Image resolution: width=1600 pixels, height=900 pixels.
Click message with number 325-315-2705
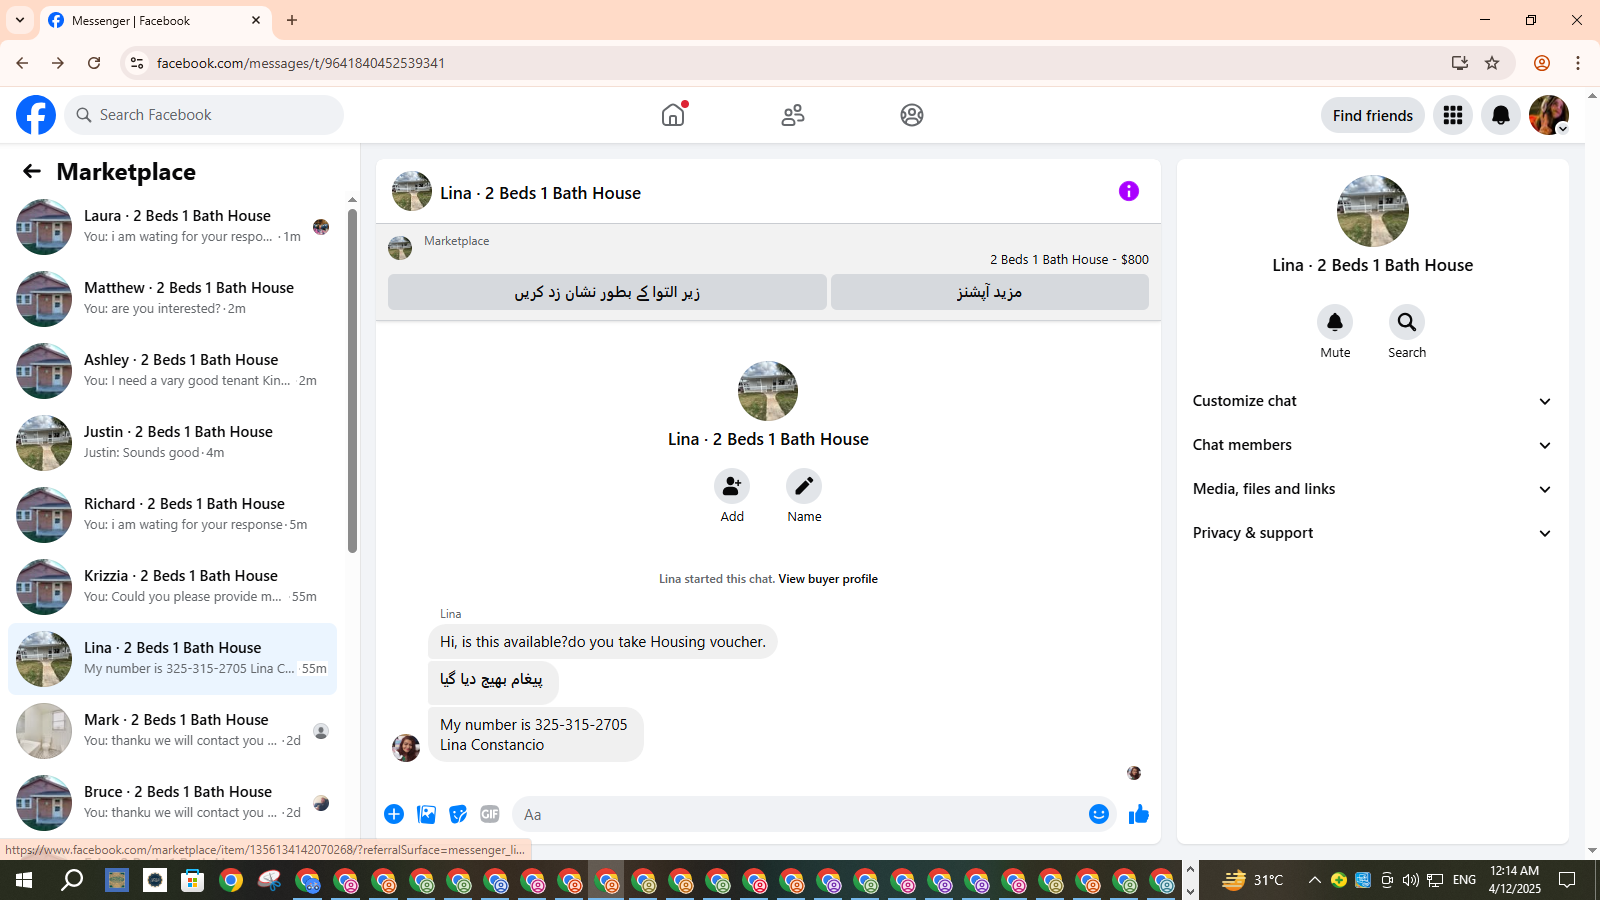pyautogui.click(x=535, y=735)
